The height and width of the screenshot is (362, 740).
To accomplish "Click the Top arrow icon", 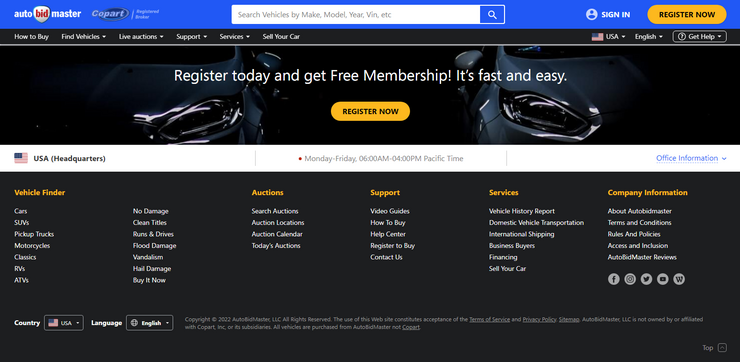I will pyautogui.click(x=722, y=348).
